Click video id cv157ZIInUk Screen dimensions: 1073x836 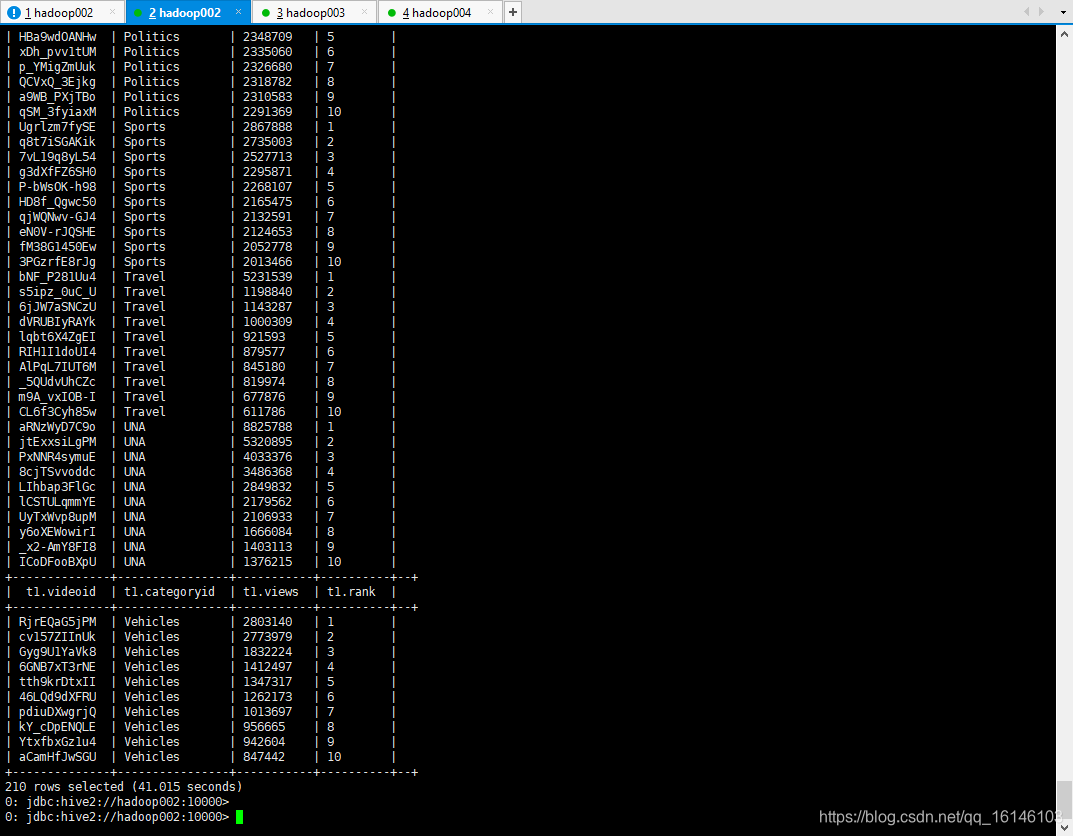tap(57, 637)
